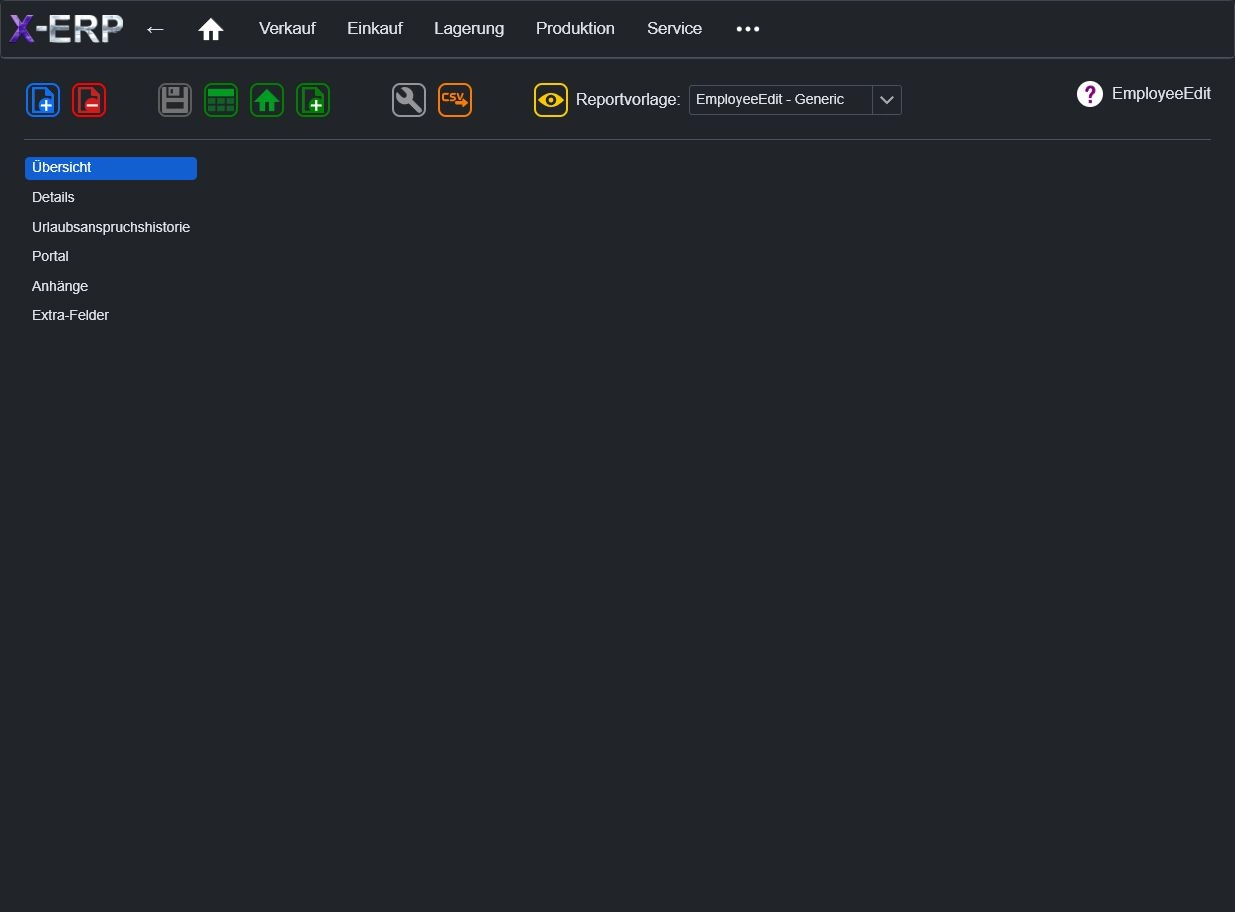Switch to the Portal tab

tap(111, 256)
